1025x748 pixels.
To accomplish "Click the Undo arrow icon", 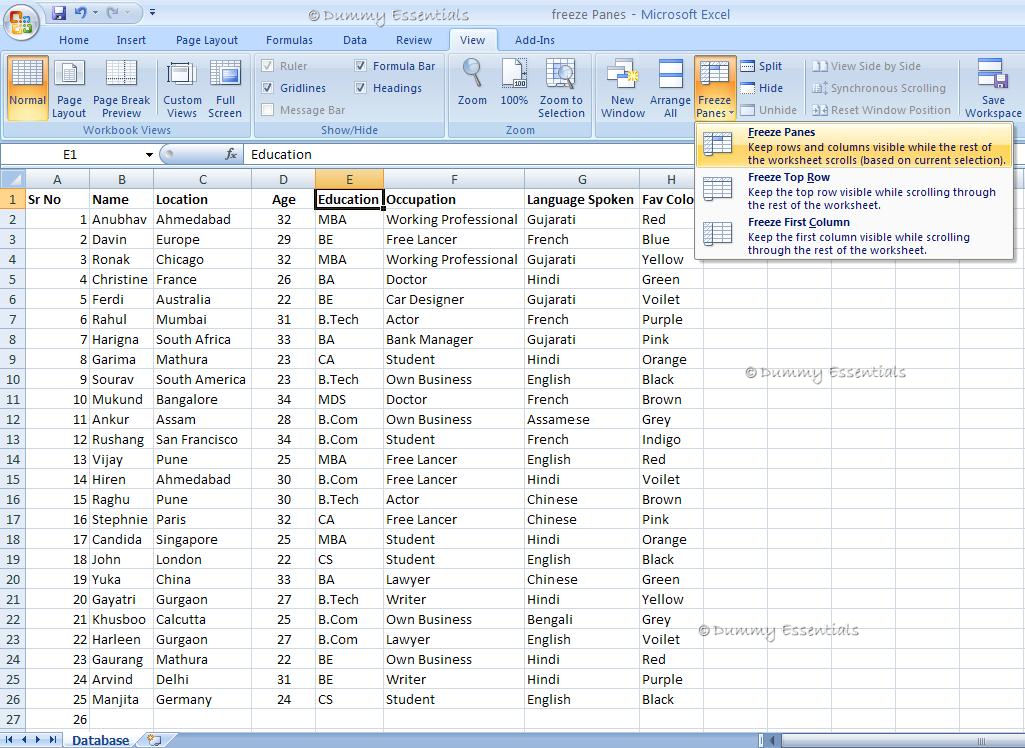I will [x=80, y=12].
